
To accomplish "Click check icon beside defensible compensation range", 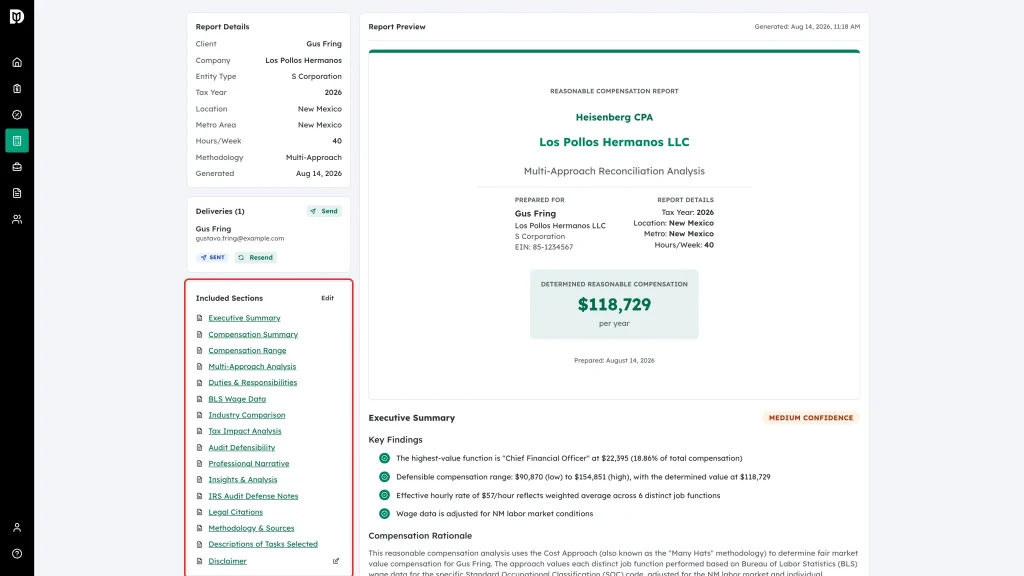I will click(x=385, y=477).
